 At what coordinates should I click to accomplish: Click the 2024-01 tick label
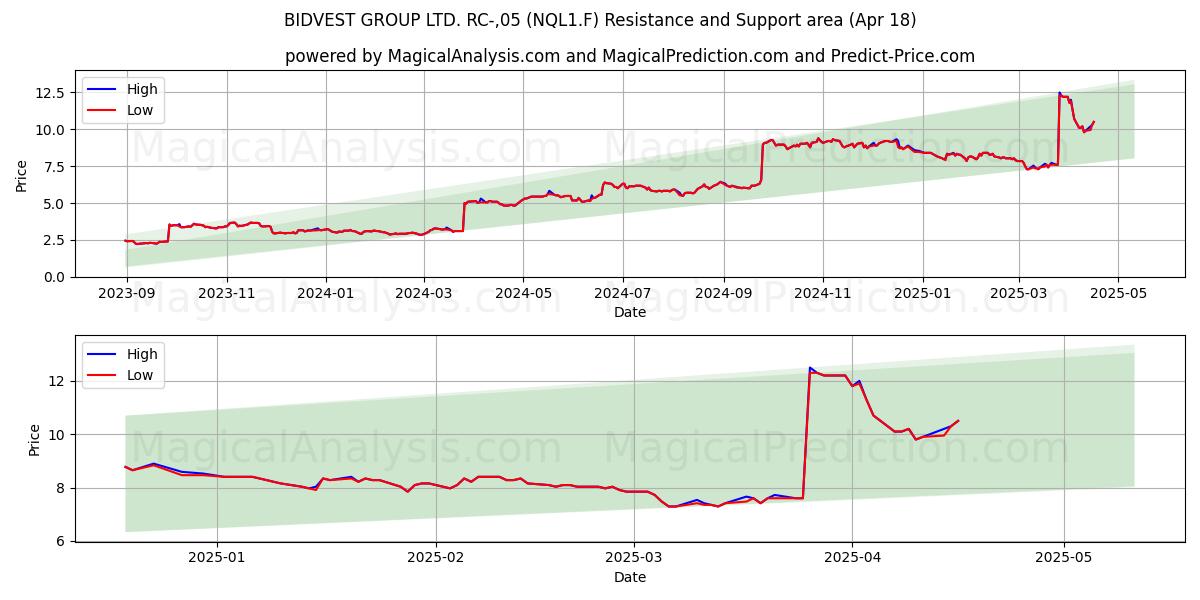click(x=326, y=294)
